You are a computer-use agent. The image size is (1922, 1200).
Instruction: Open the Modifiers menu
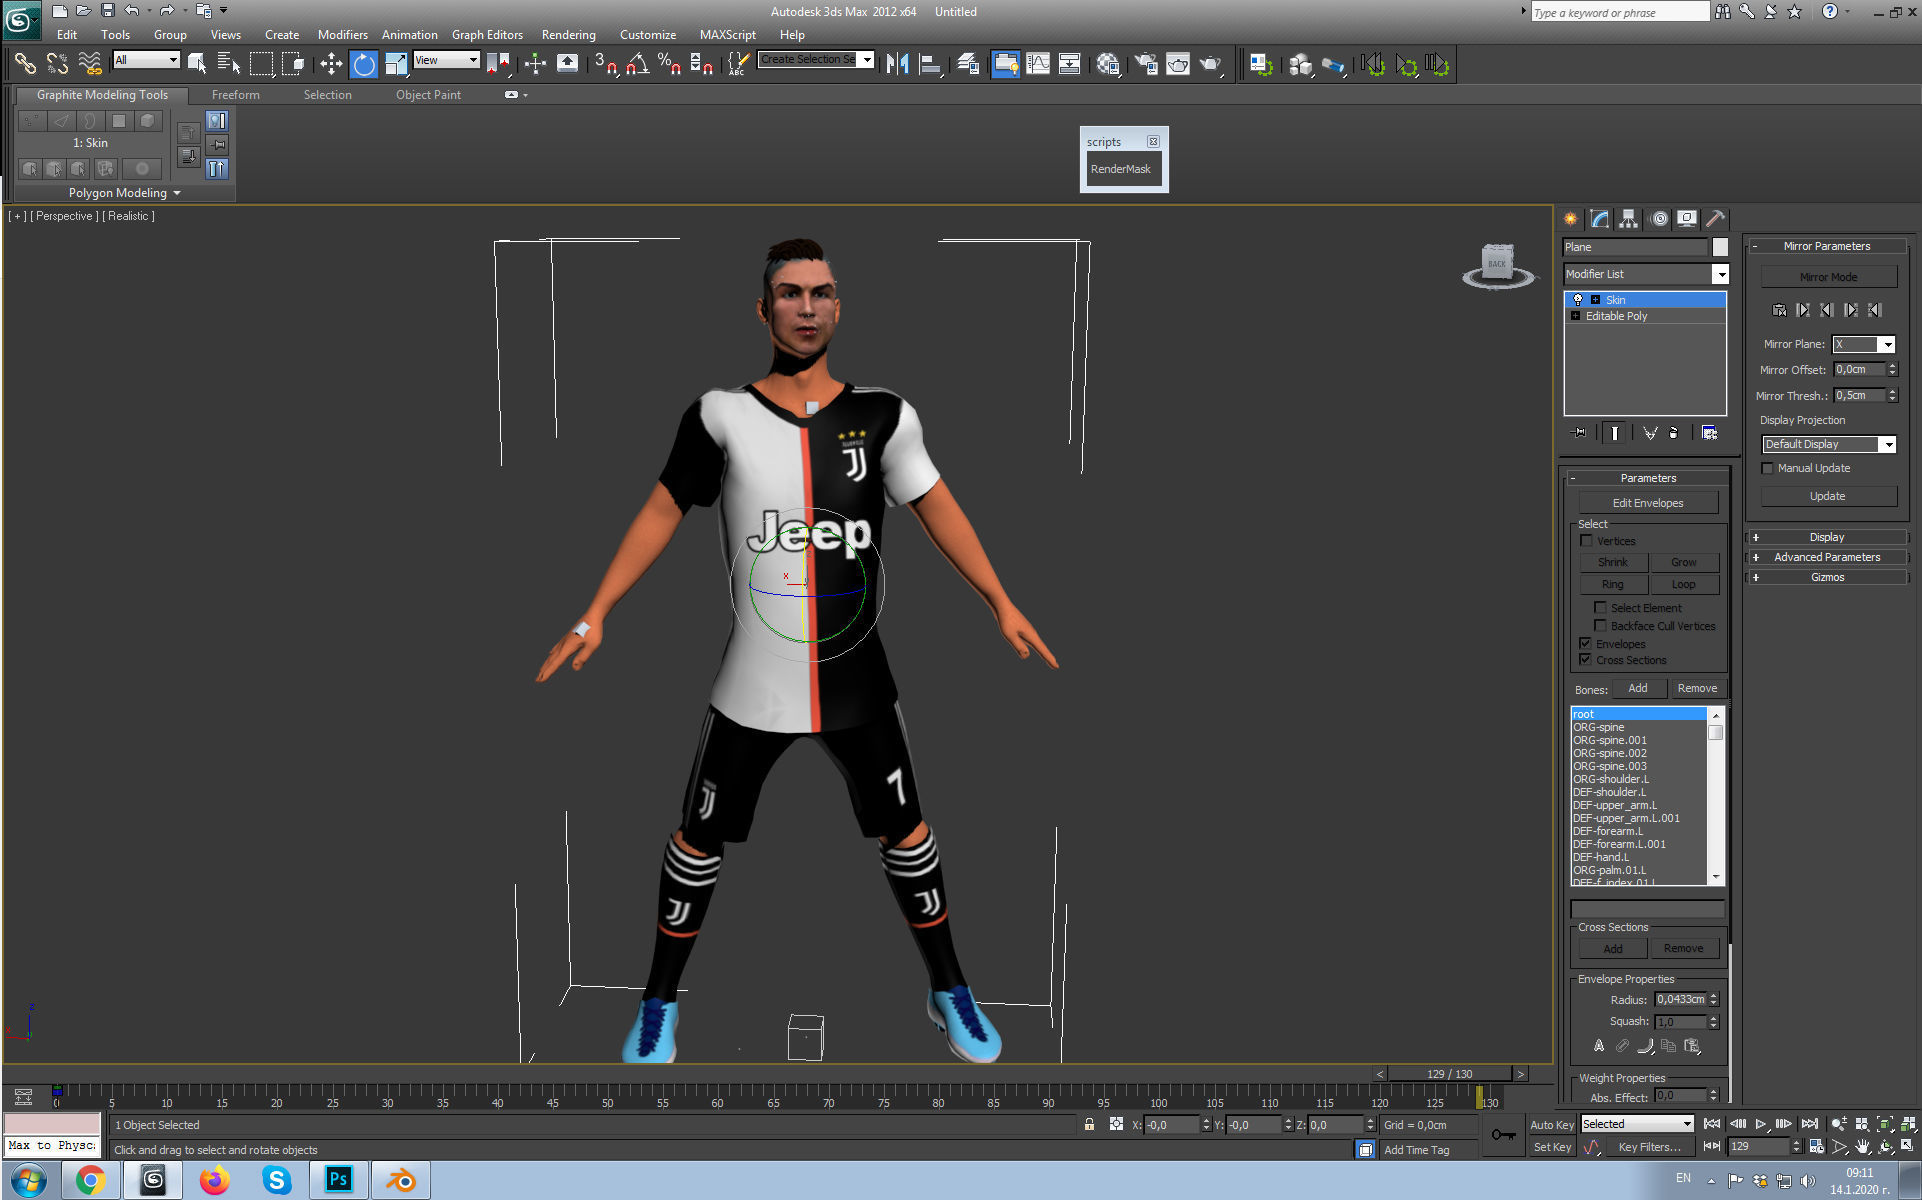[343, 35]
